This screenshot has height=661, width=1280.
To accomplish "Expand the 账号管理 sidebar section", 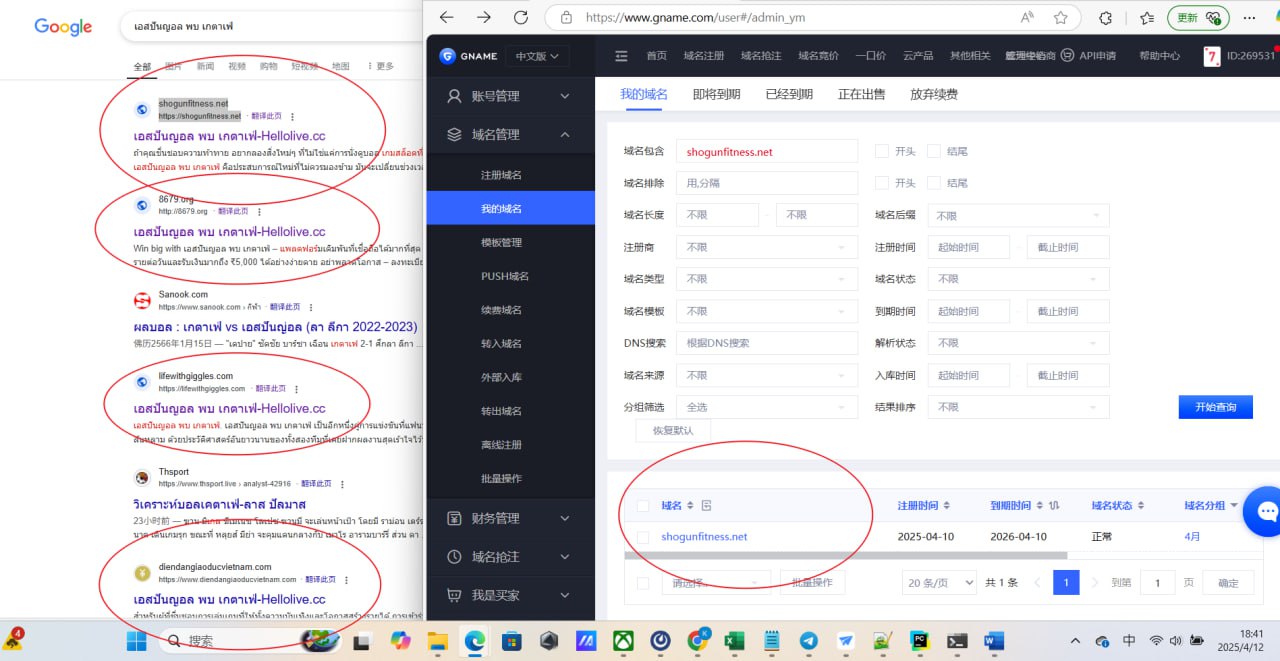I will (510, 96).
